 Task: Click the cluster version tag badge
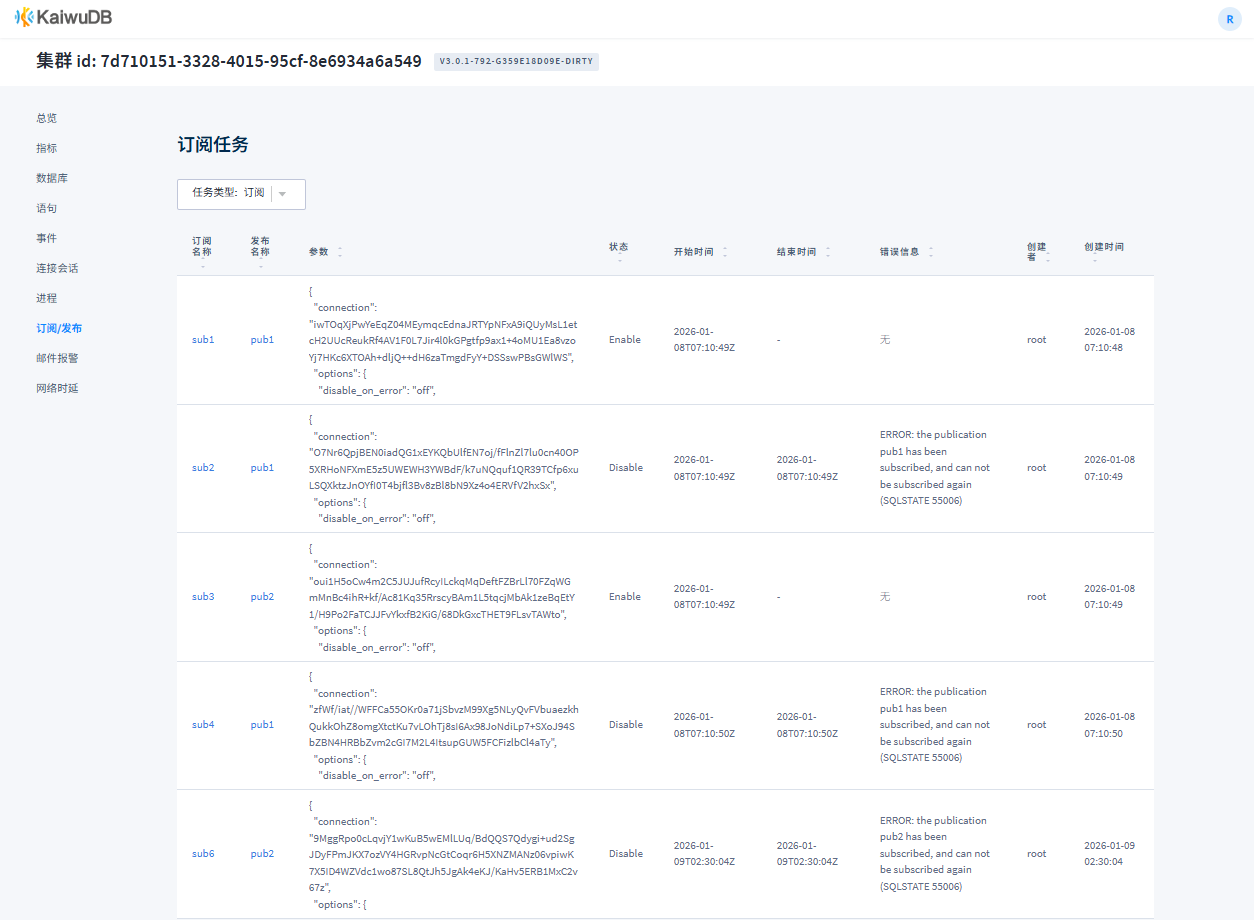516,62
